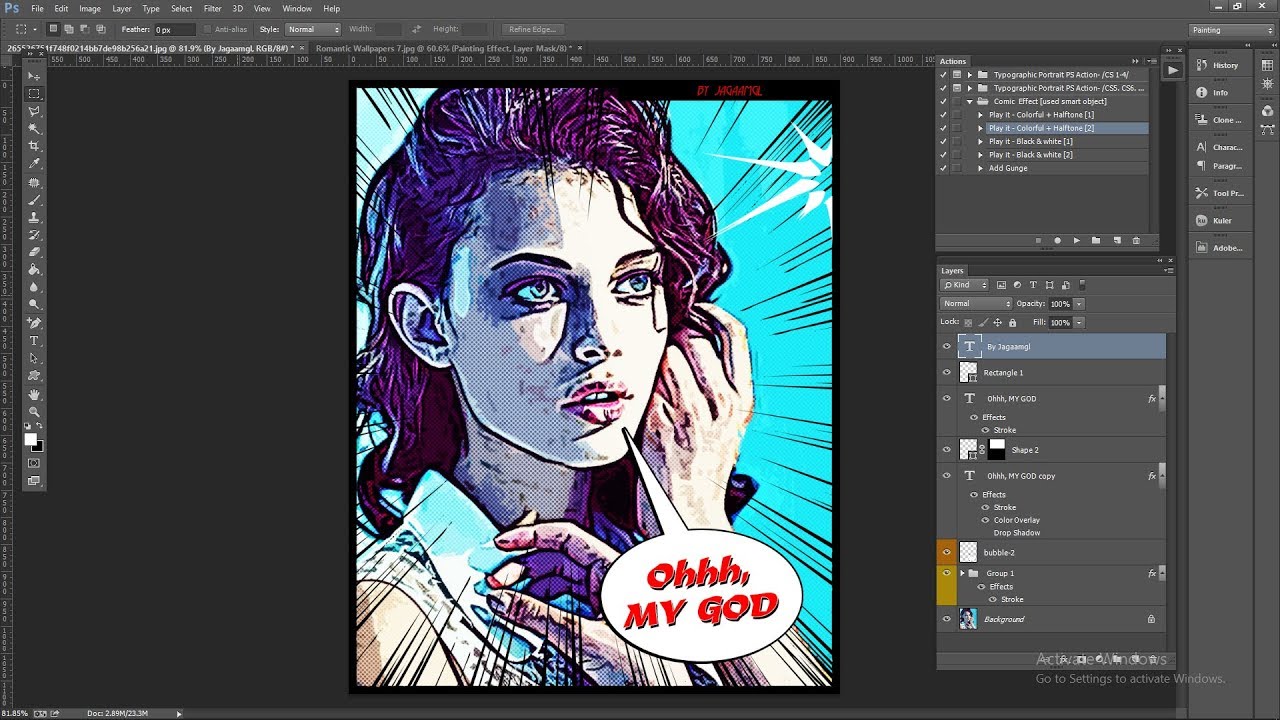Open the Fill dropdown arrow

point(1078,323)
